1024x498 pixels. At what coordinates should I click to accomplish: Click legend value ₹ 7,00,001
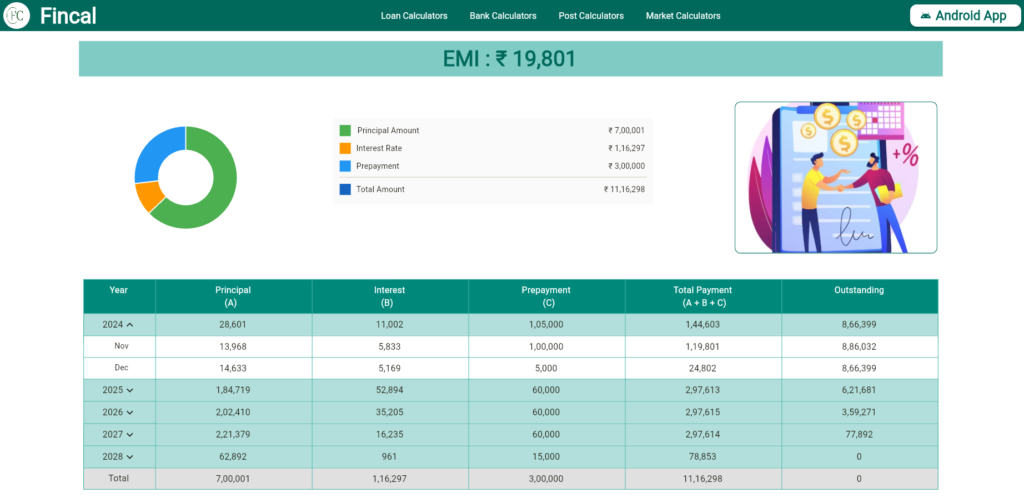(626, 131)
